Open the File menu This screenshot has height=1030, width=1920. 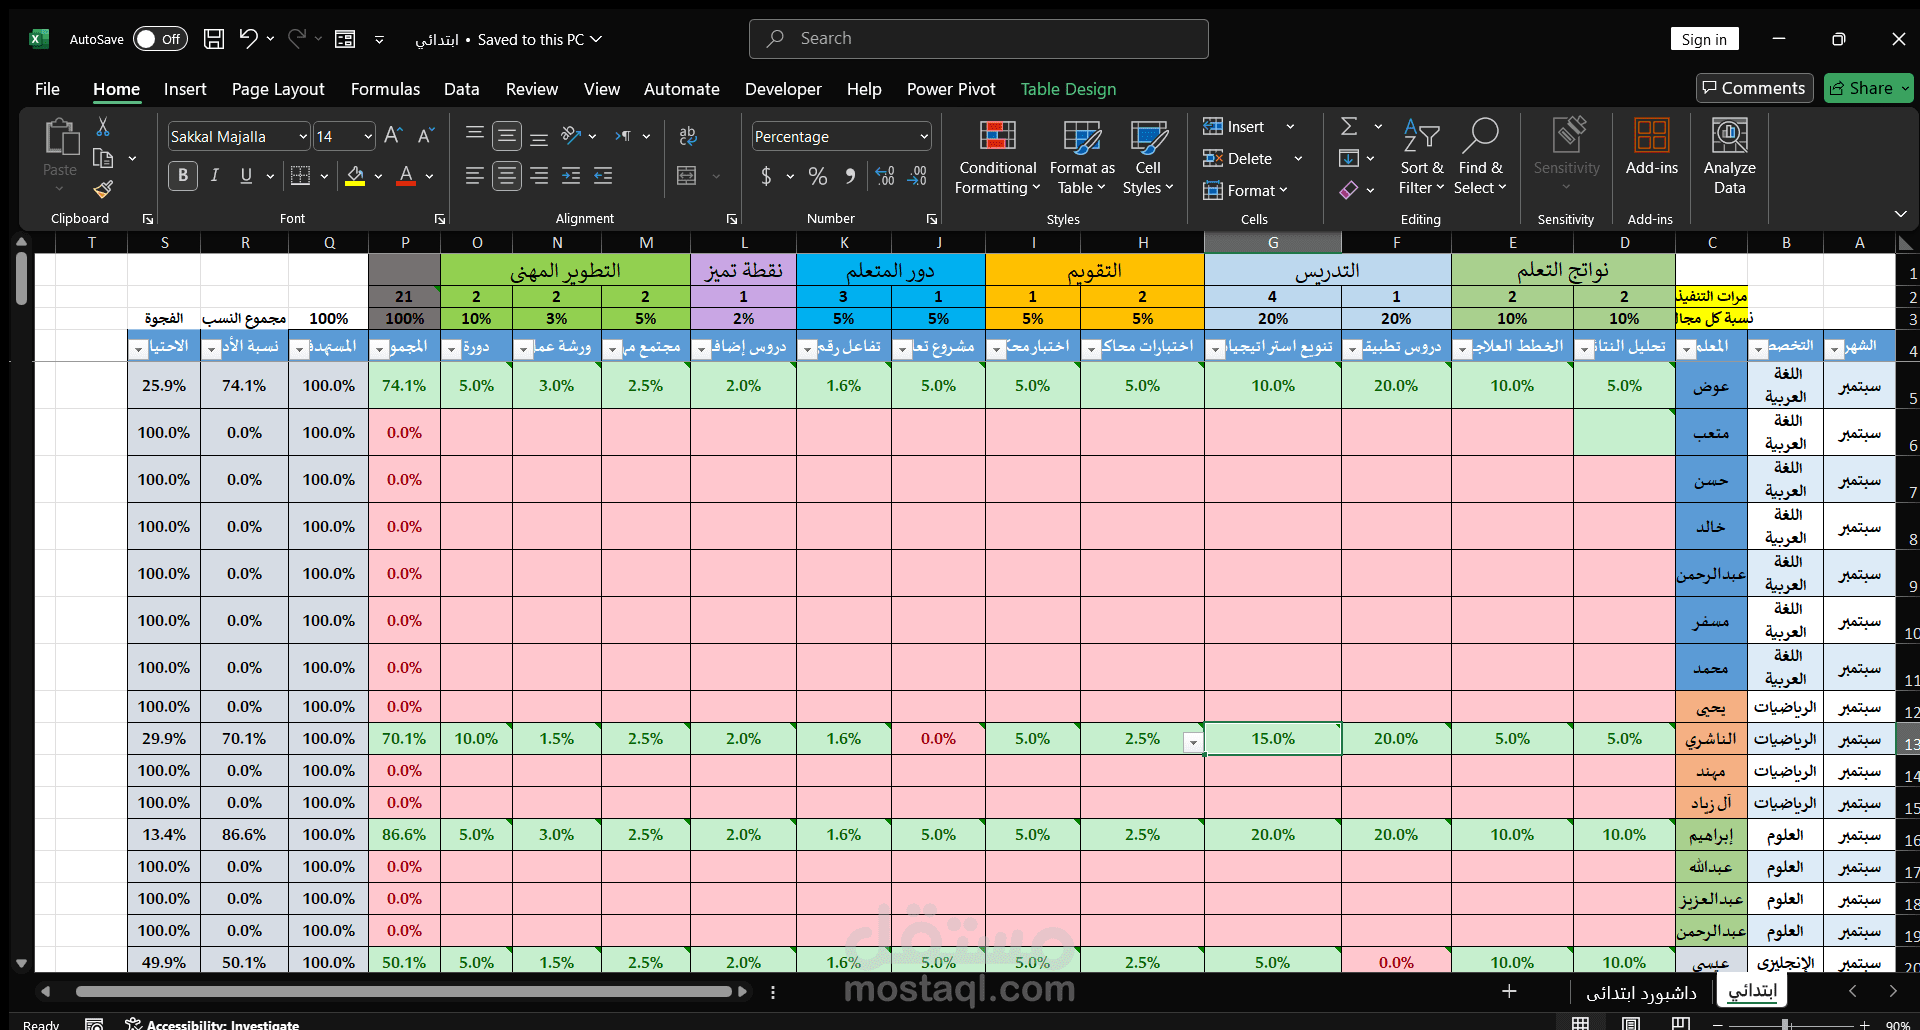[47, 89]
